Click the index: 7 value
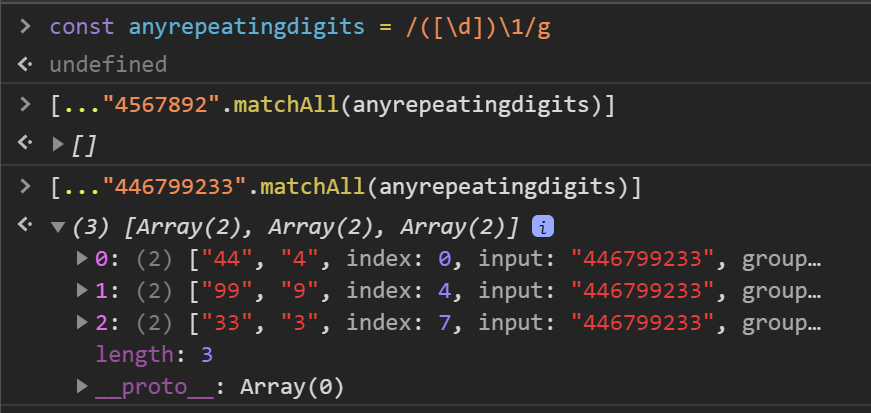The height and width of the screenshot is (413, 871). point(444,322)
